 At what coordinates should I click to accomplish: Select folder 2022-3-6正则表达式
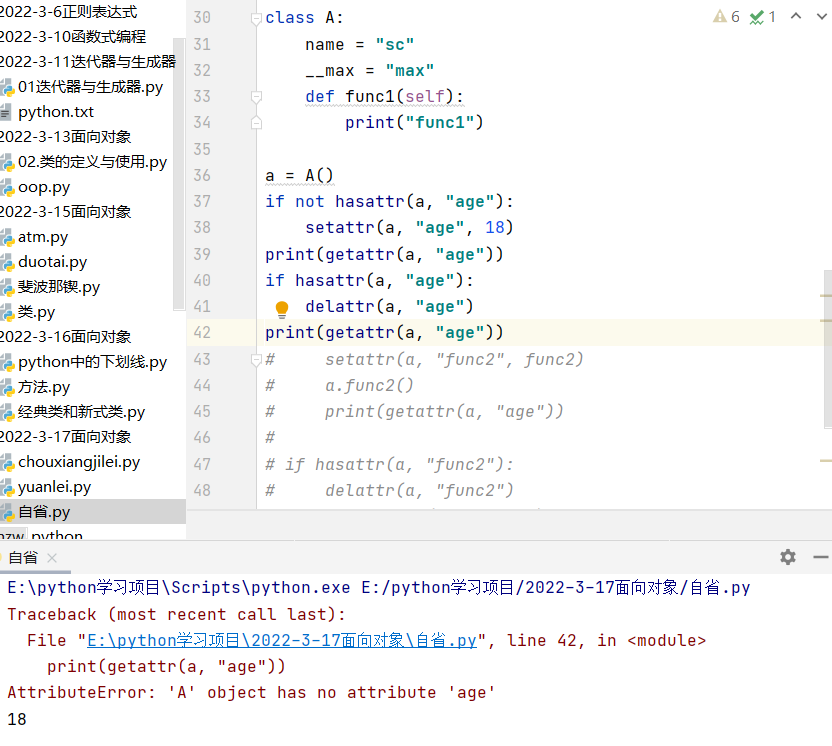[x=68, y=12]
